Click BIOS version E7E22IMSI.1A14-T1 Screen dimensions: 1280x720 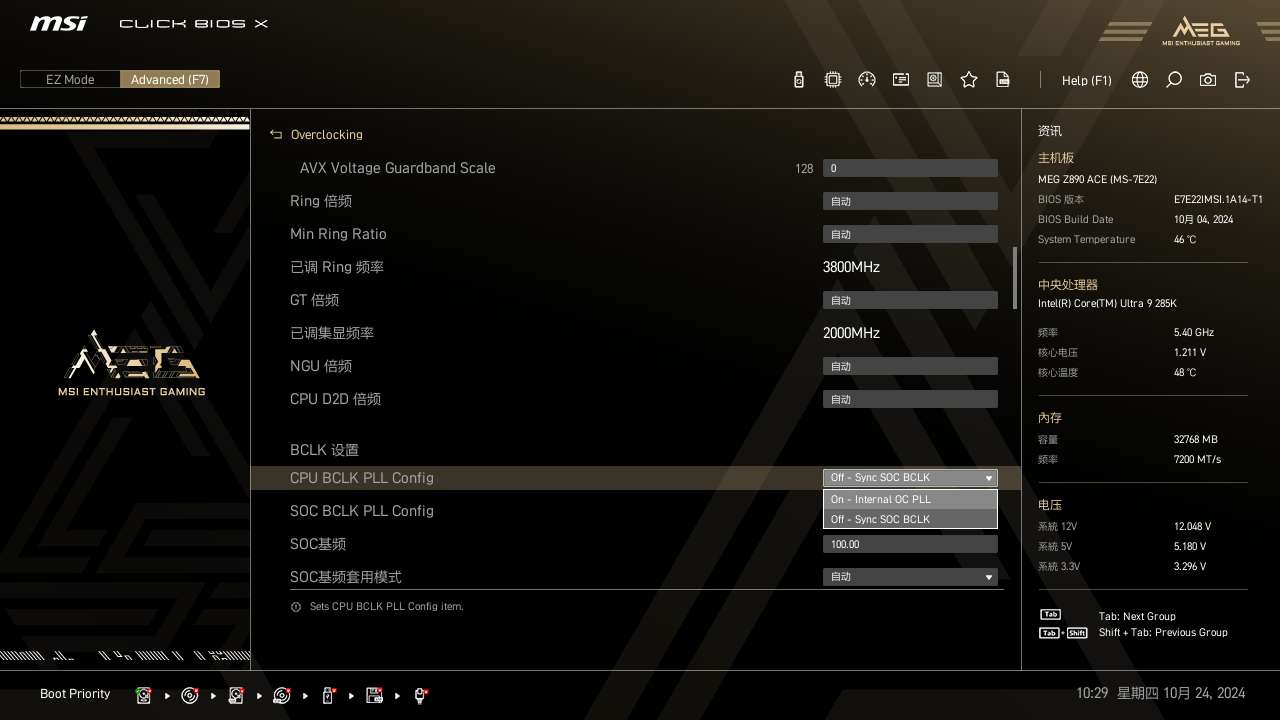[1218, 199]
